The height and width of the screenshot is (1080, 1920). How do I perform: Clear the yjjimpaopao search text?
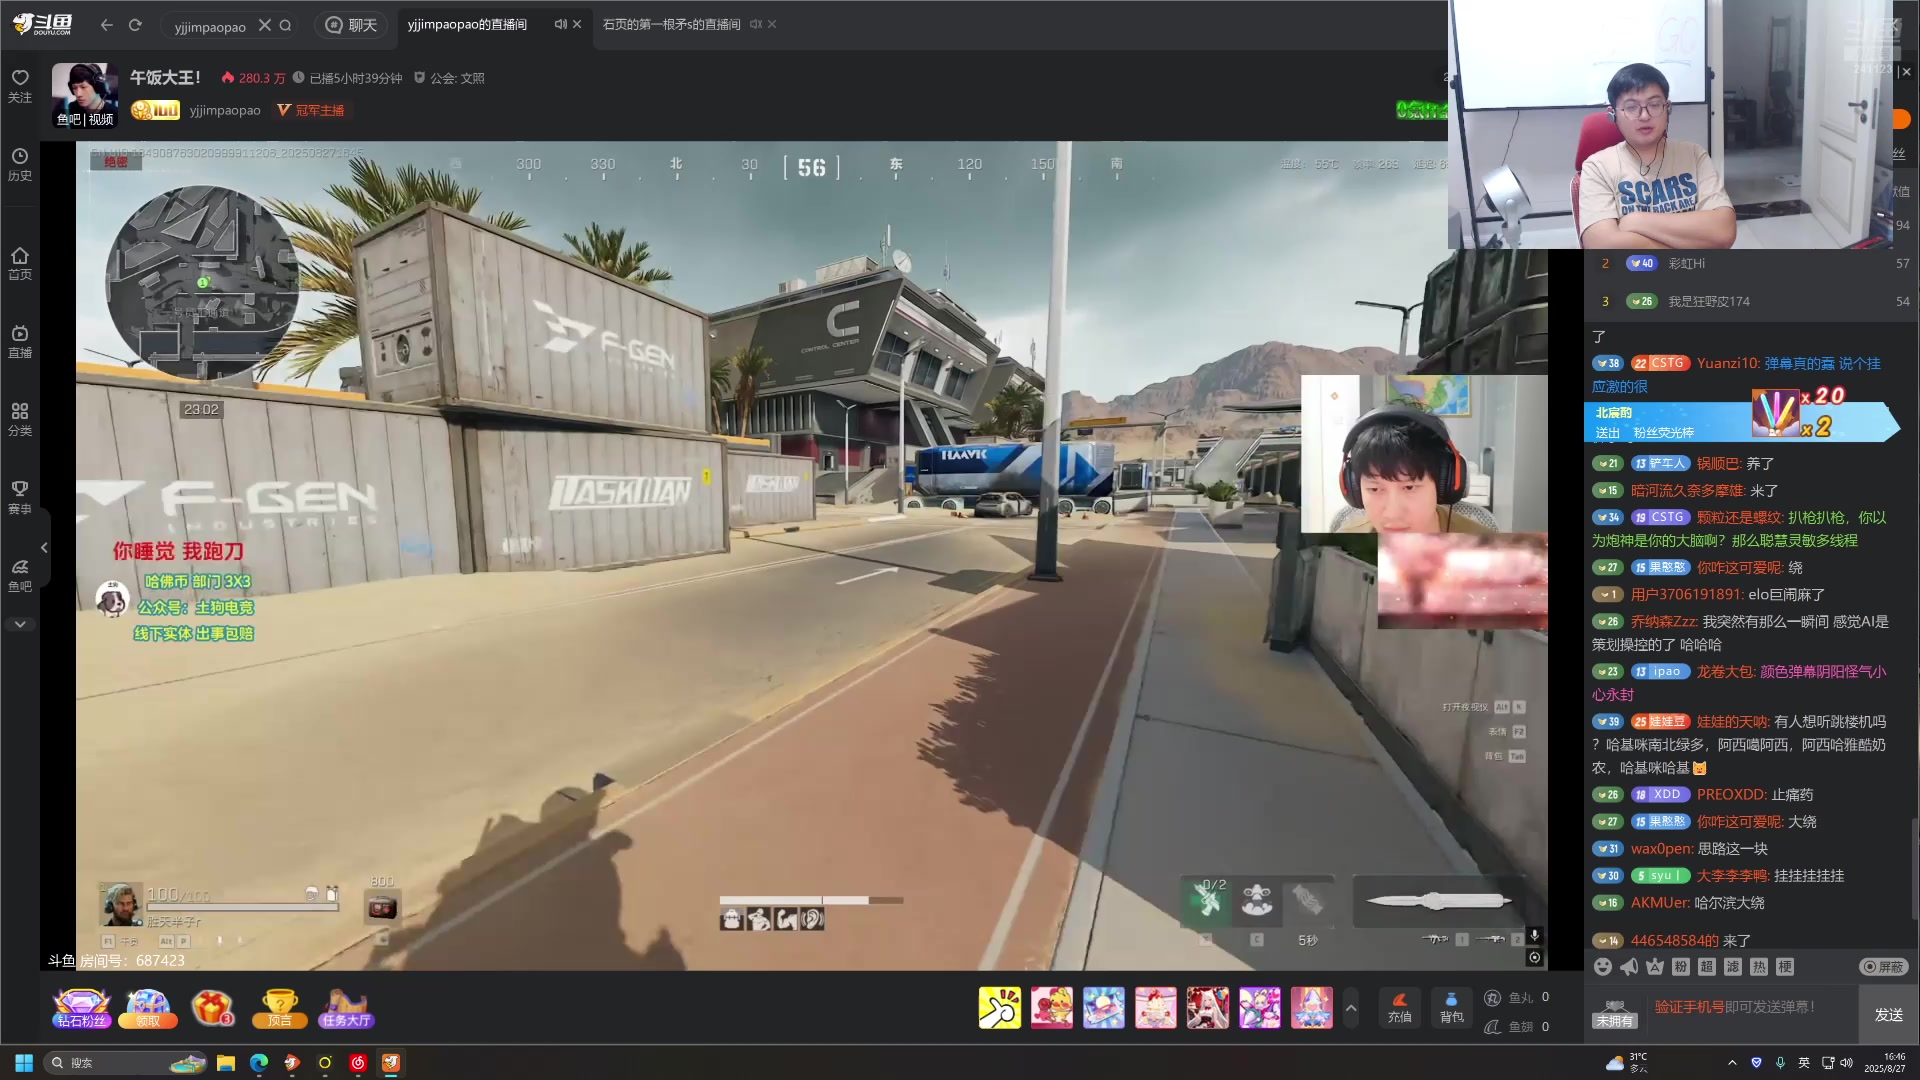(264, 25)
